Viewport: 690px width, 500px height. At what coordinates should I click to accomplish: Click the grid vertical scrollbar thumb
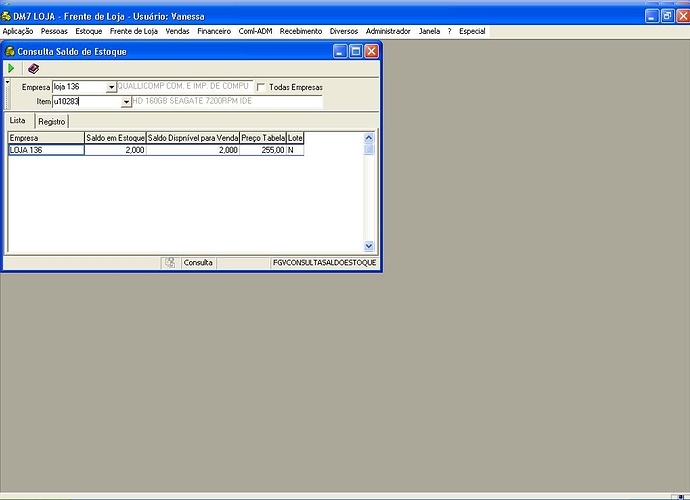(x=369, y=149)
